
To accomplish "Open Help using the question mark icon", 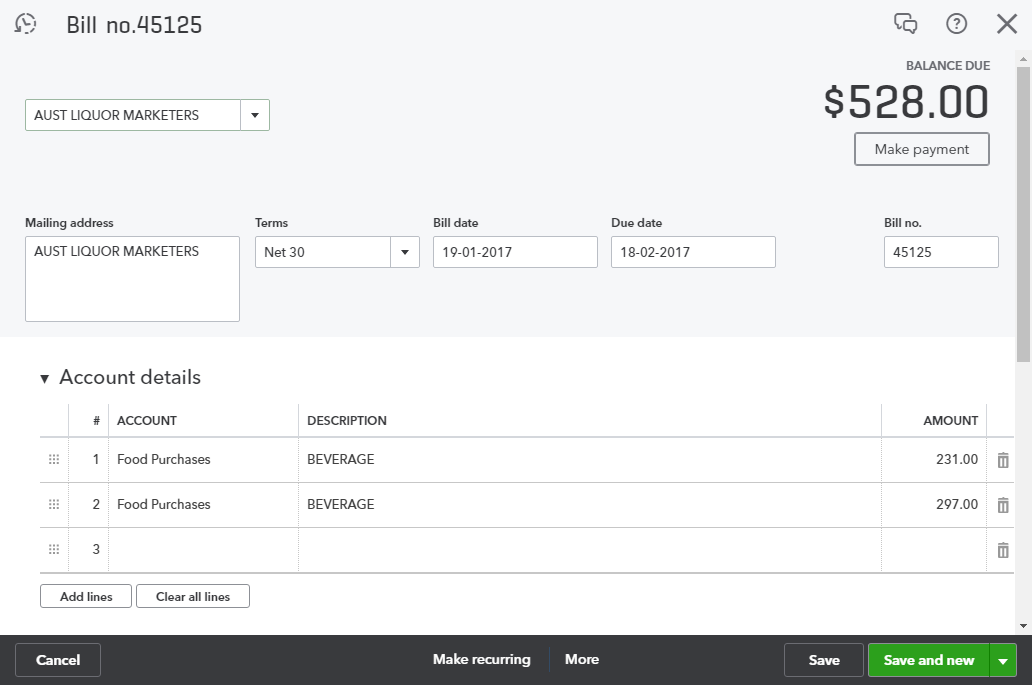I will point(957,24).
